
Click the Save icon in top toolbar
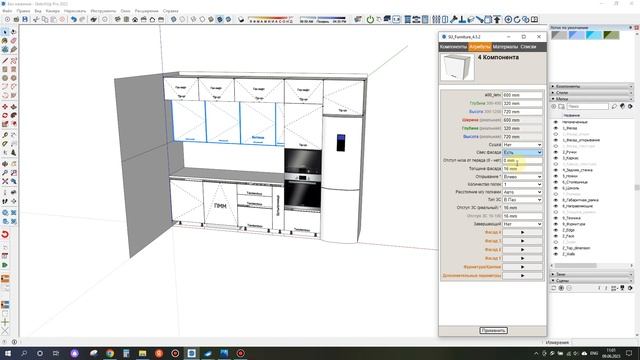[25, 19]
